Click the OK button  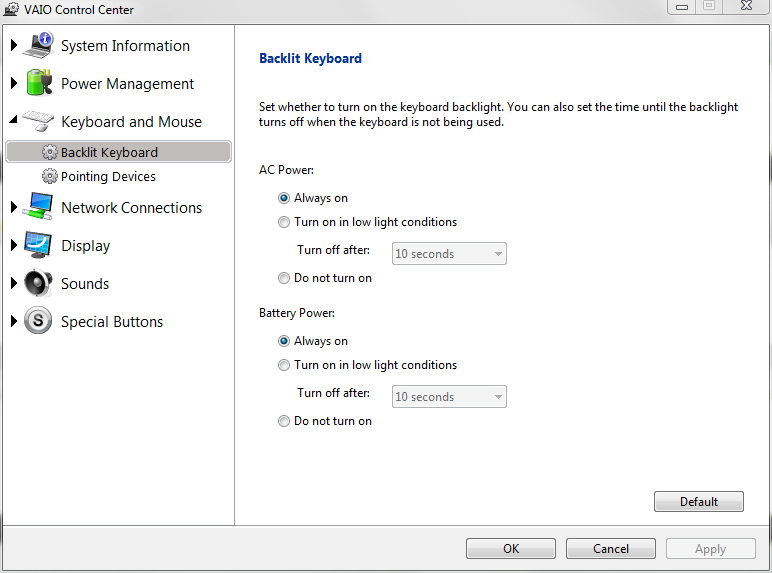(511, 548)
